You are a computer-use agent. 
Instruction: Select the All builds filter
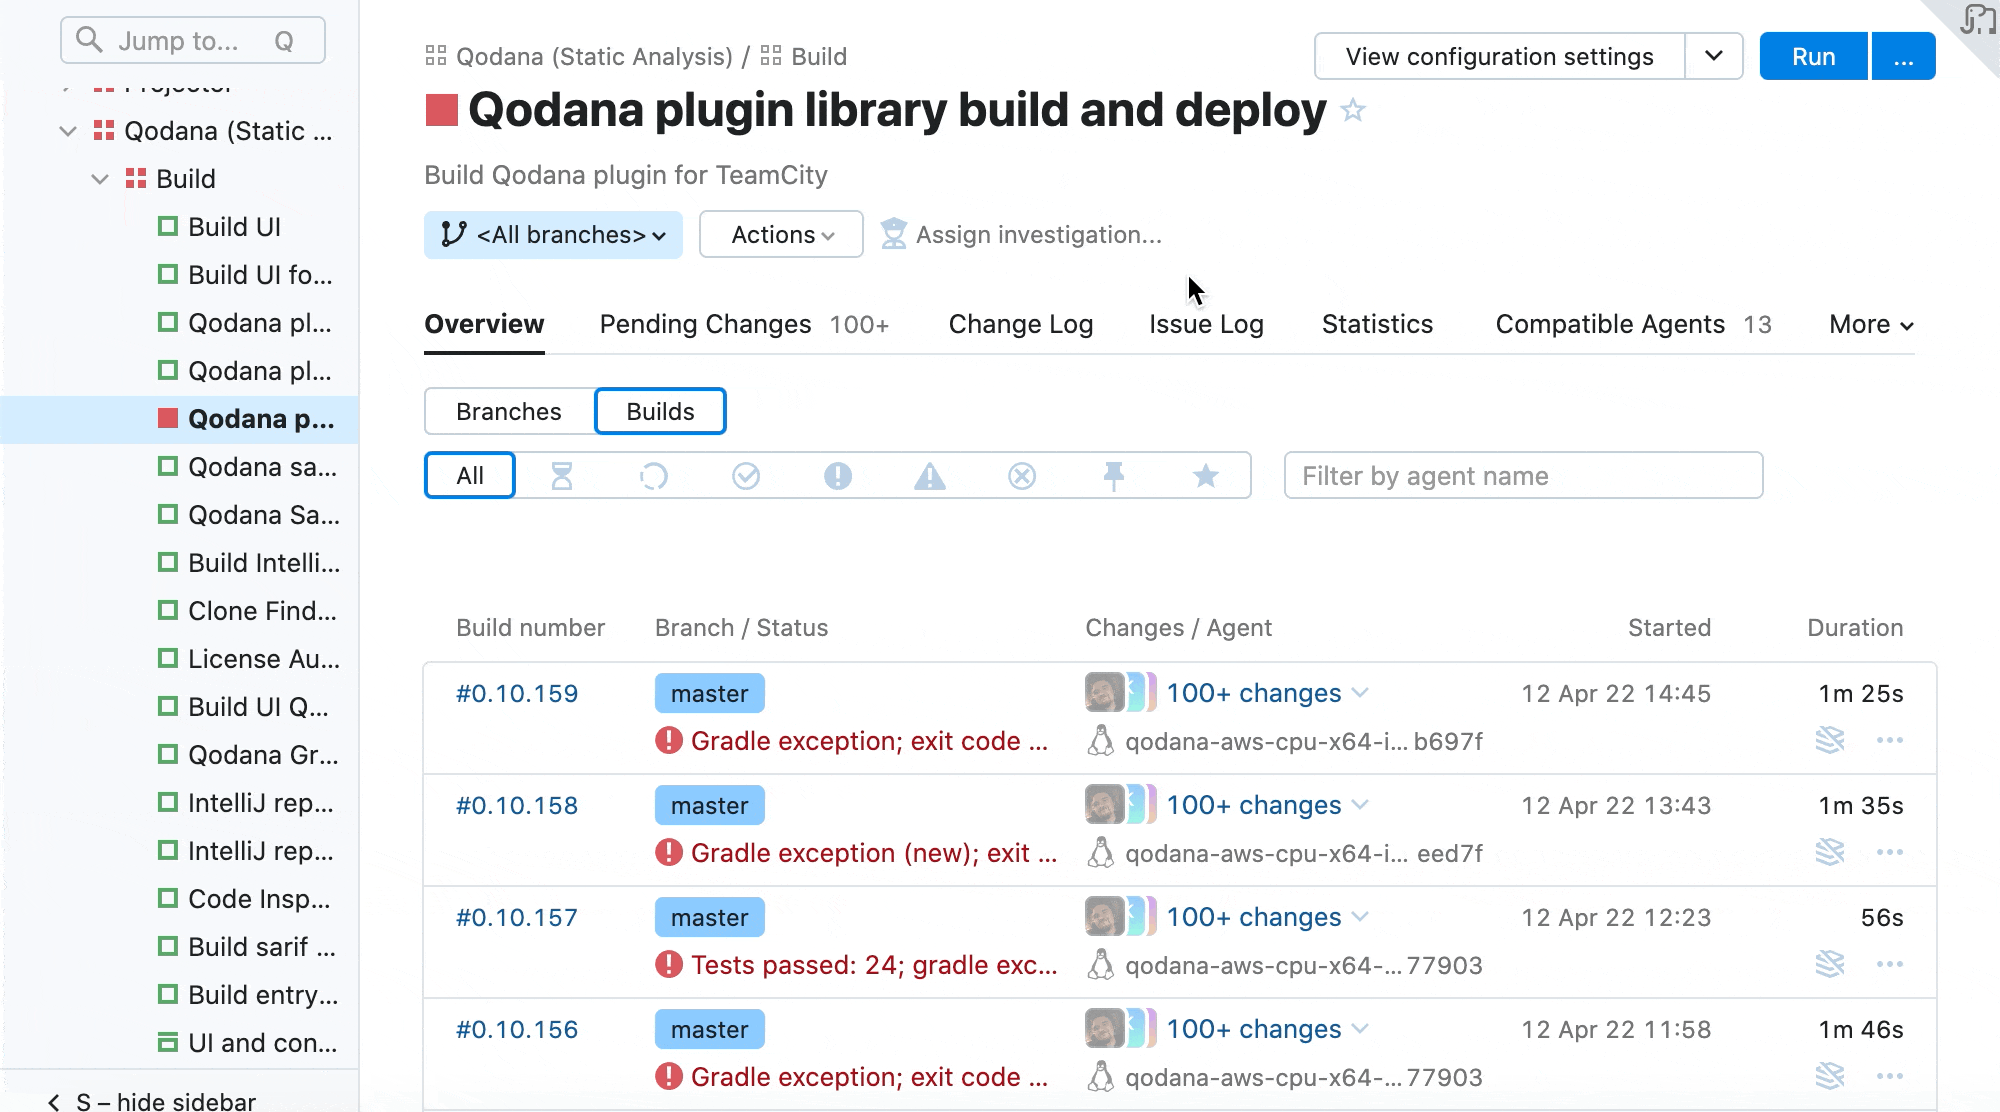click(x=470, y=476)
